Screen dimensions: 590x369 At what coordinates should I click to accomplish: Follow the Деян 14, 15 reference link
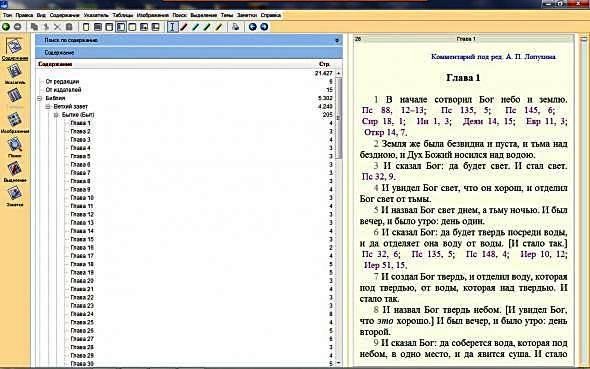click(x=488, y=121)
